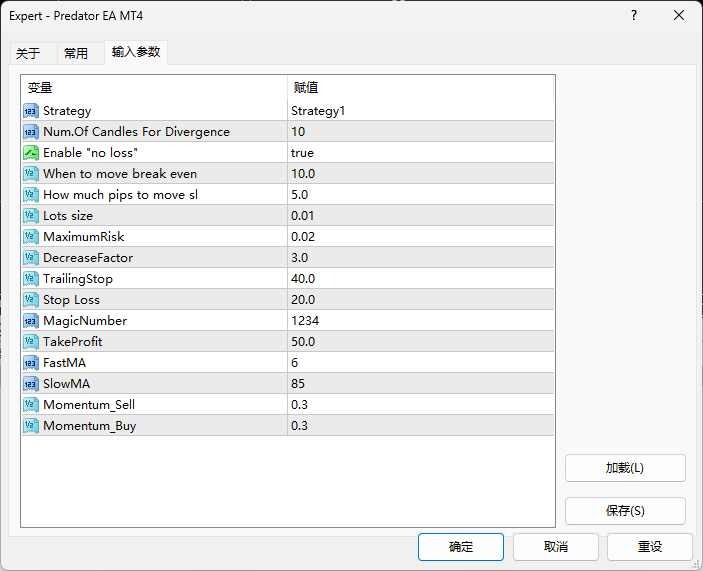This screenshot has height=571, width=703.
Task: Click the integer icon beside Strategy
Action: coord(31,111)
